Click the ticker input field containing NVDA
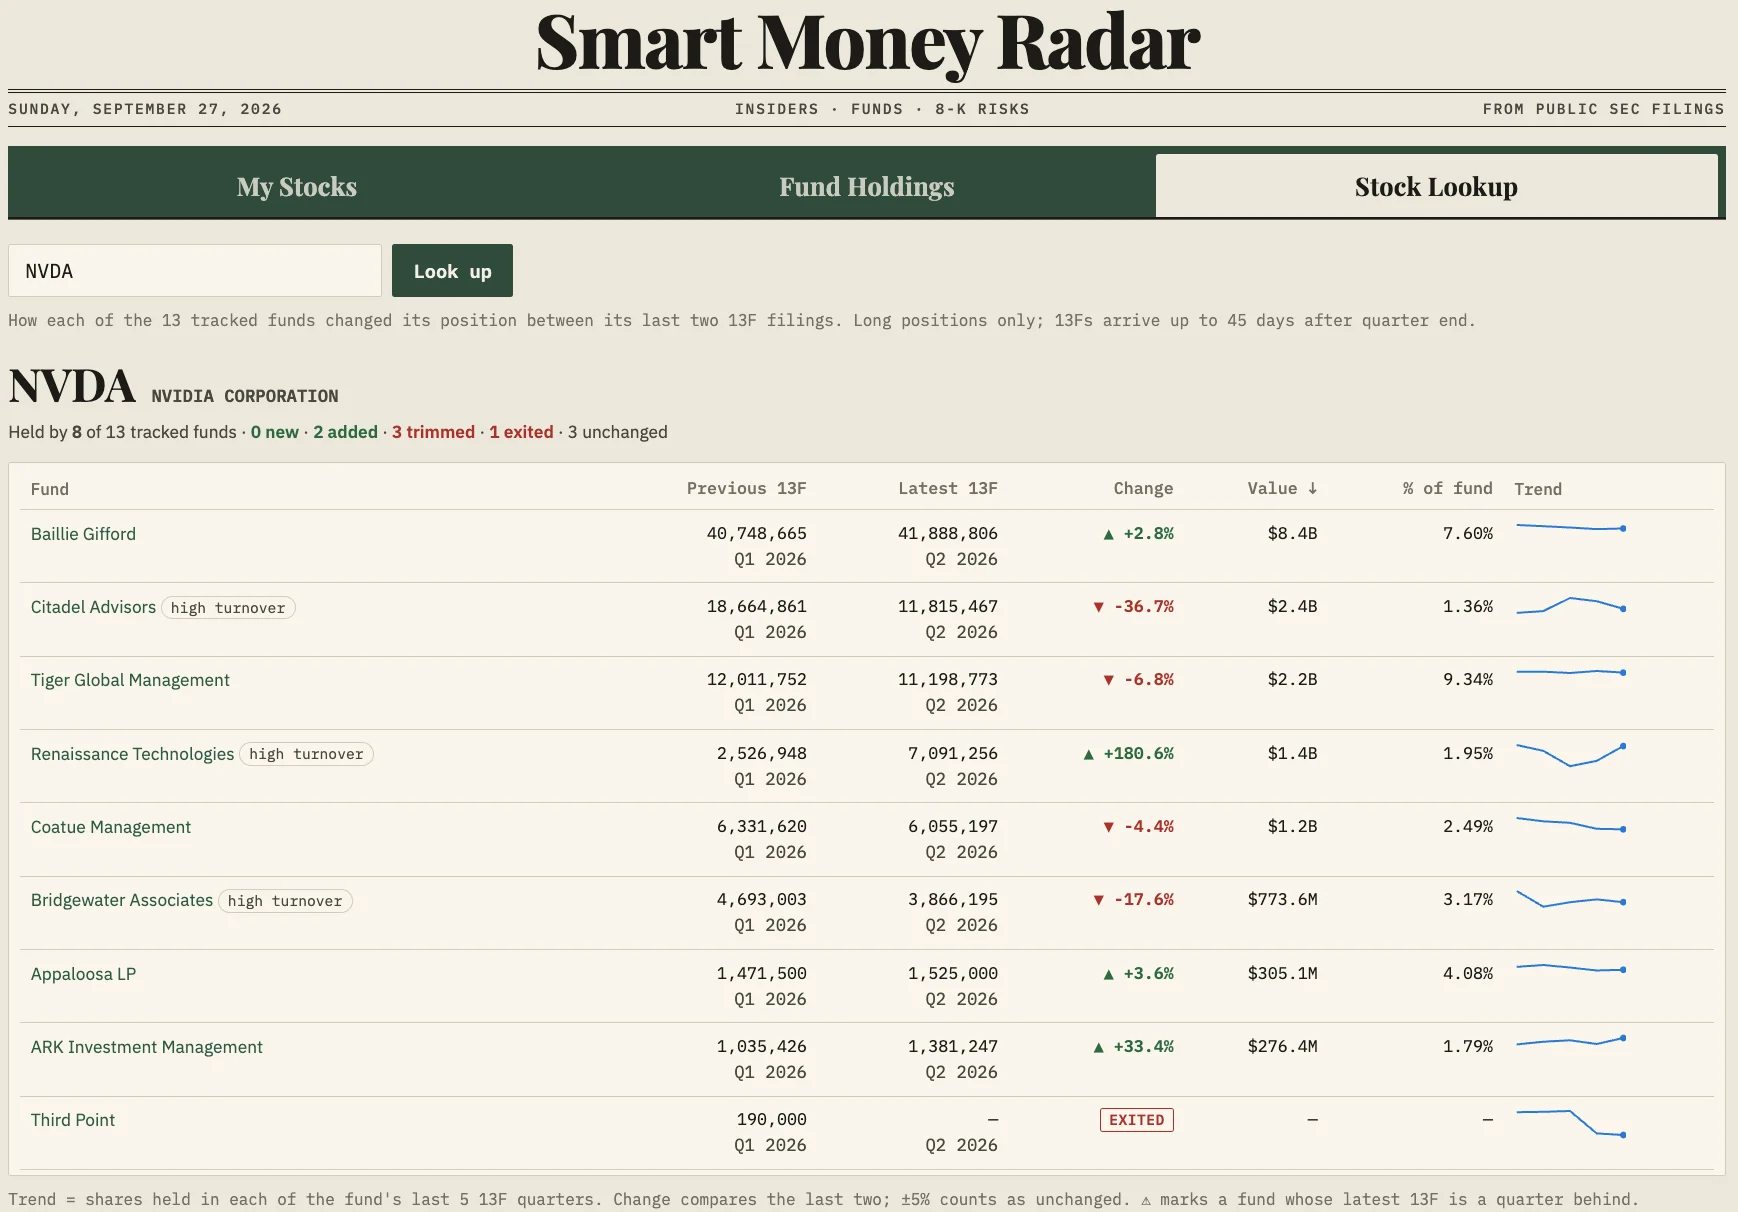 [195, 271]
